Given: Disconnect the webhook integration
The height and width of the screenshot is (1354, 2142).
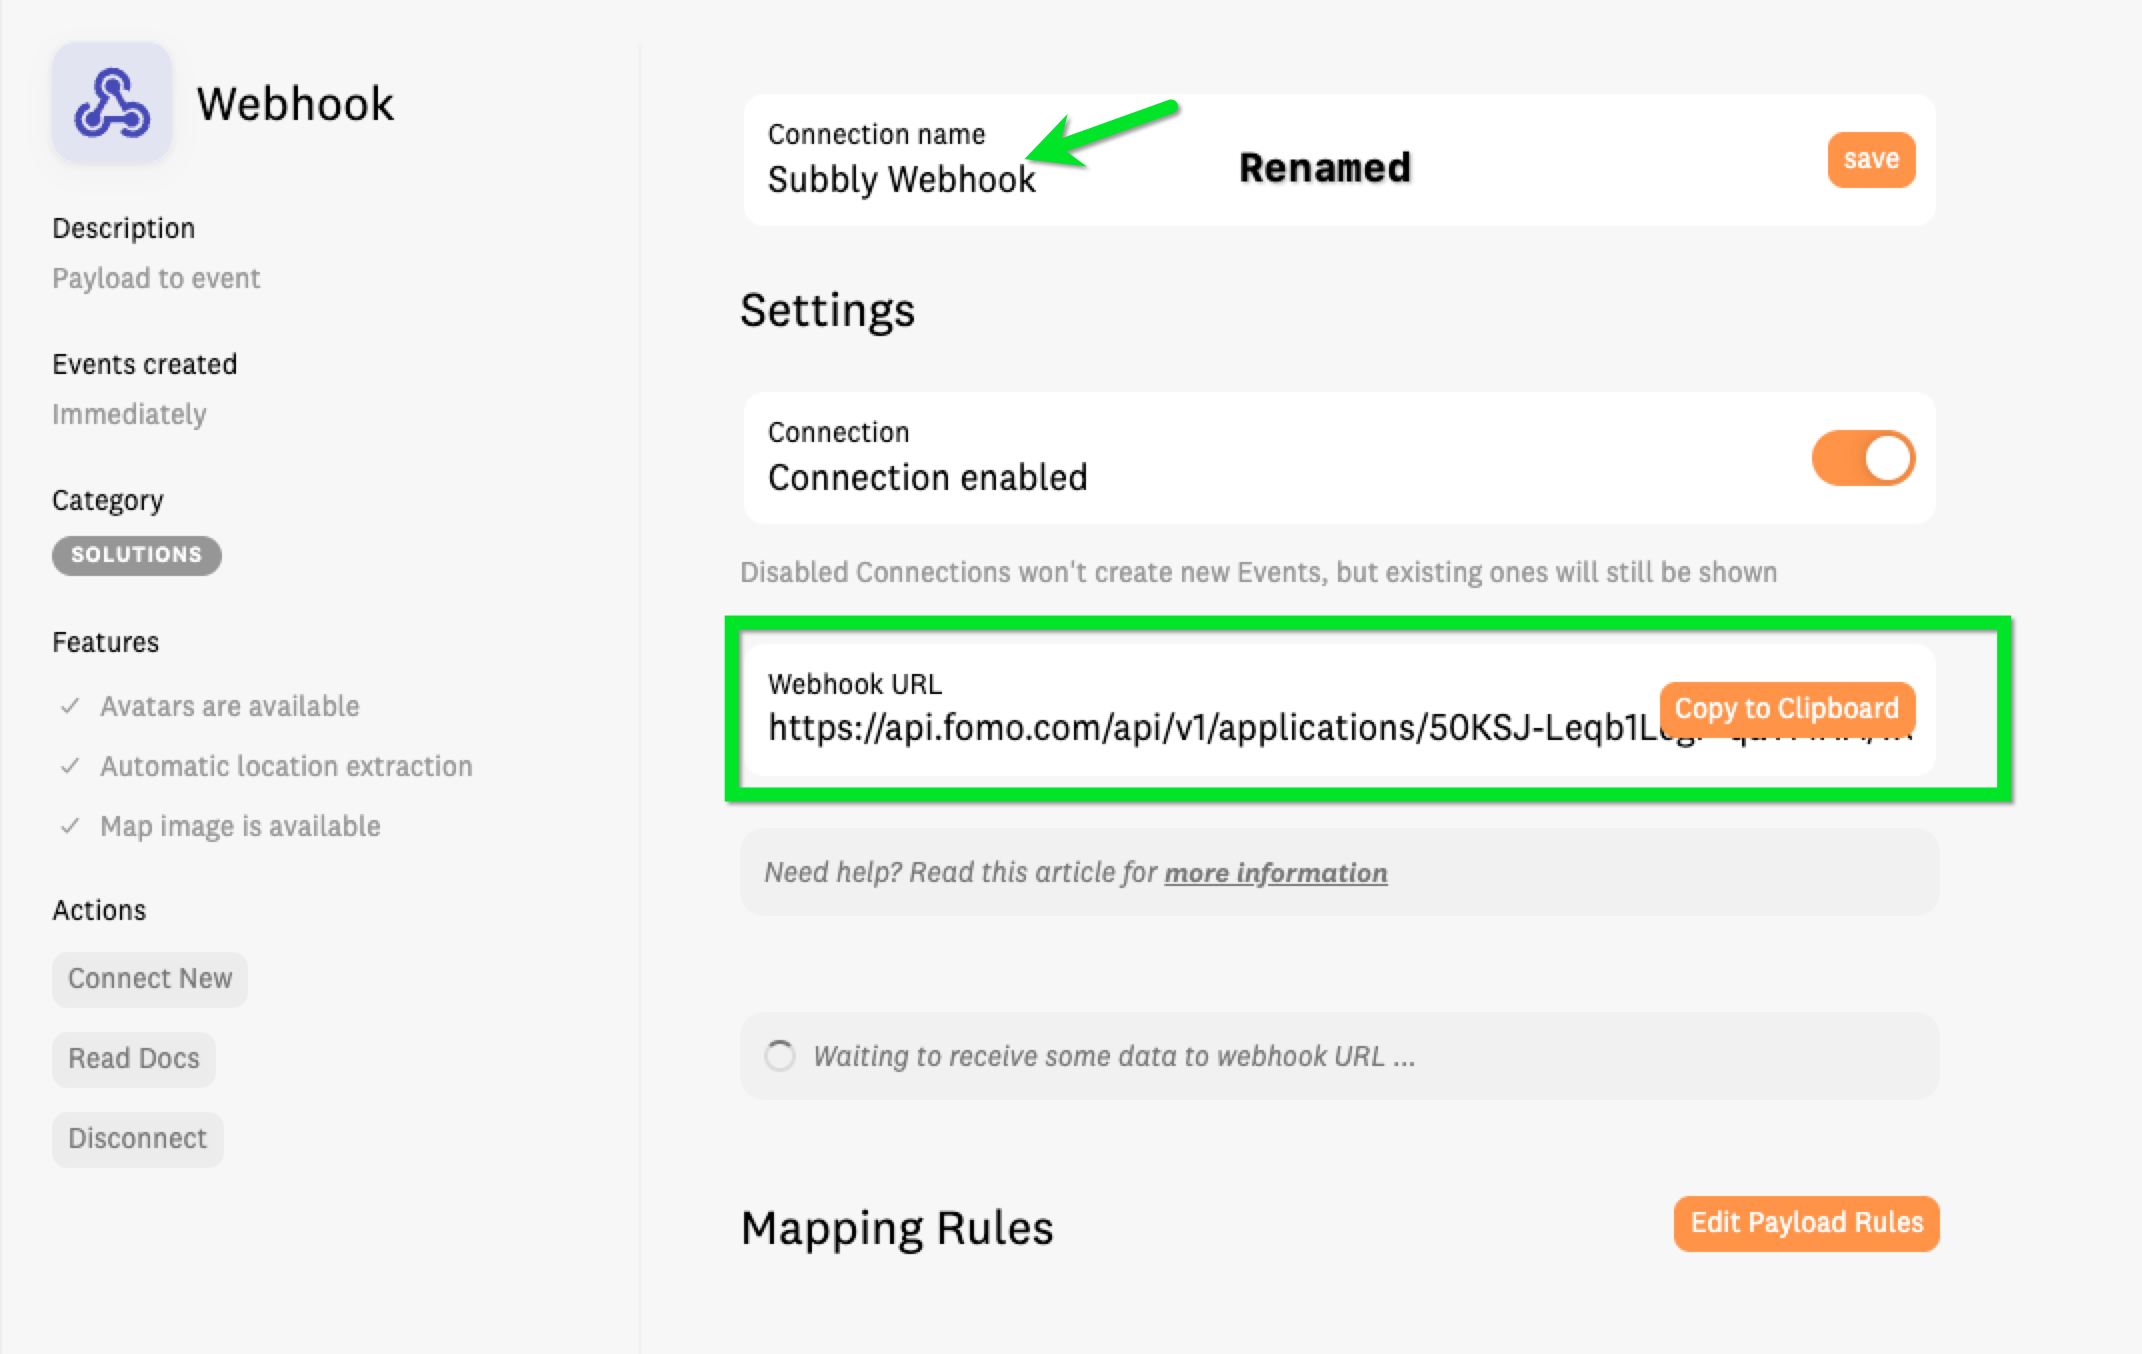Looking at the screenshot, I should 138,1139.
